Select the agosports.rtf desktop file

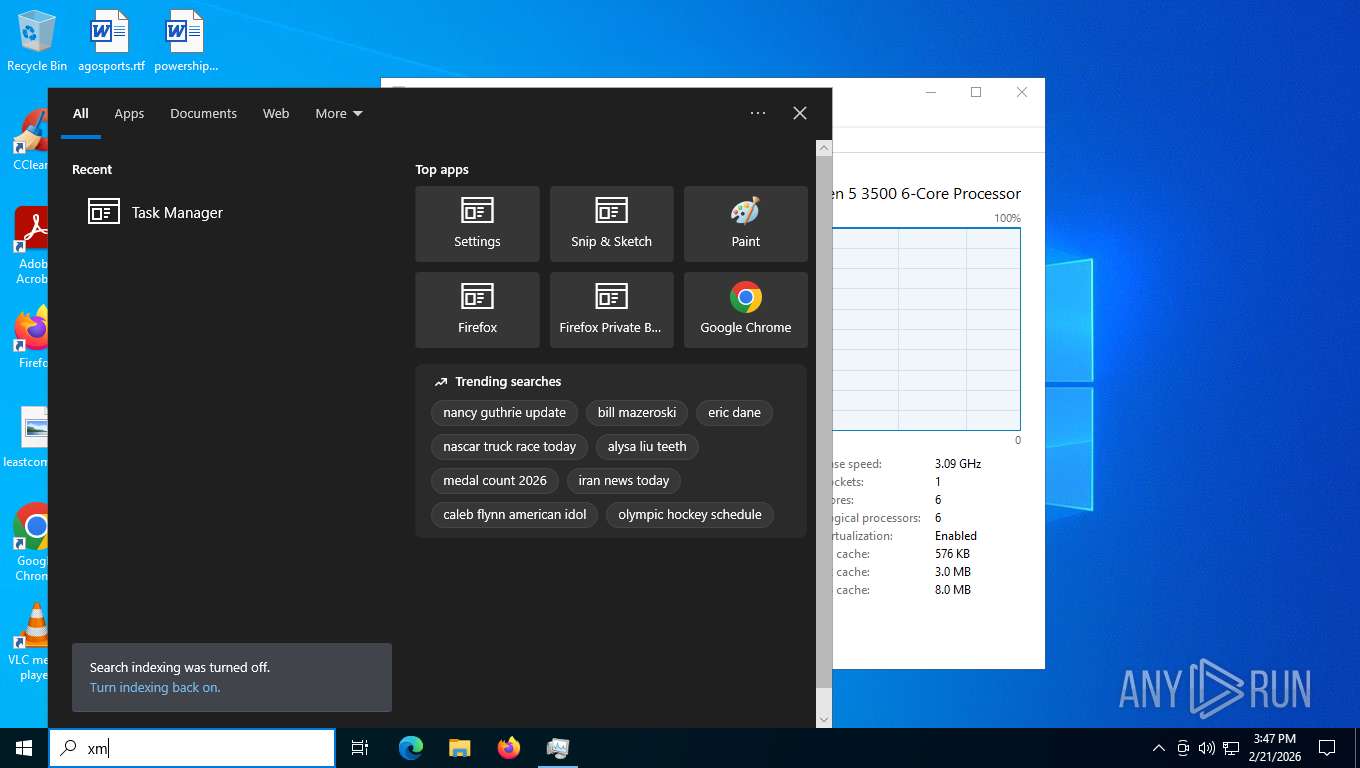[111, 42]
